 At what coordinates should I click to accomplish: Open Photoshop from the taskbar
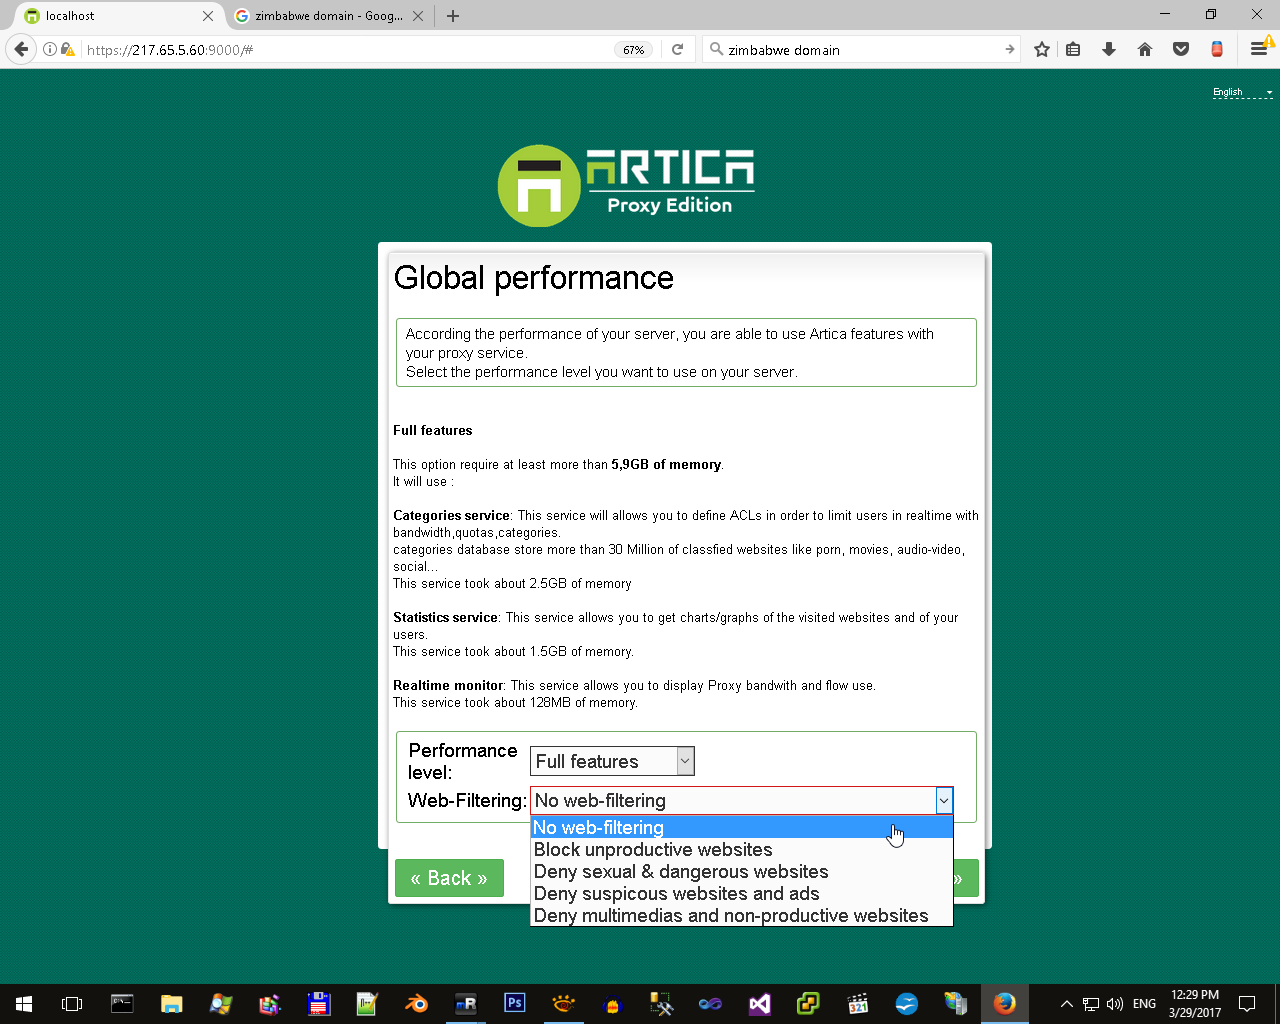(514, 1003)
